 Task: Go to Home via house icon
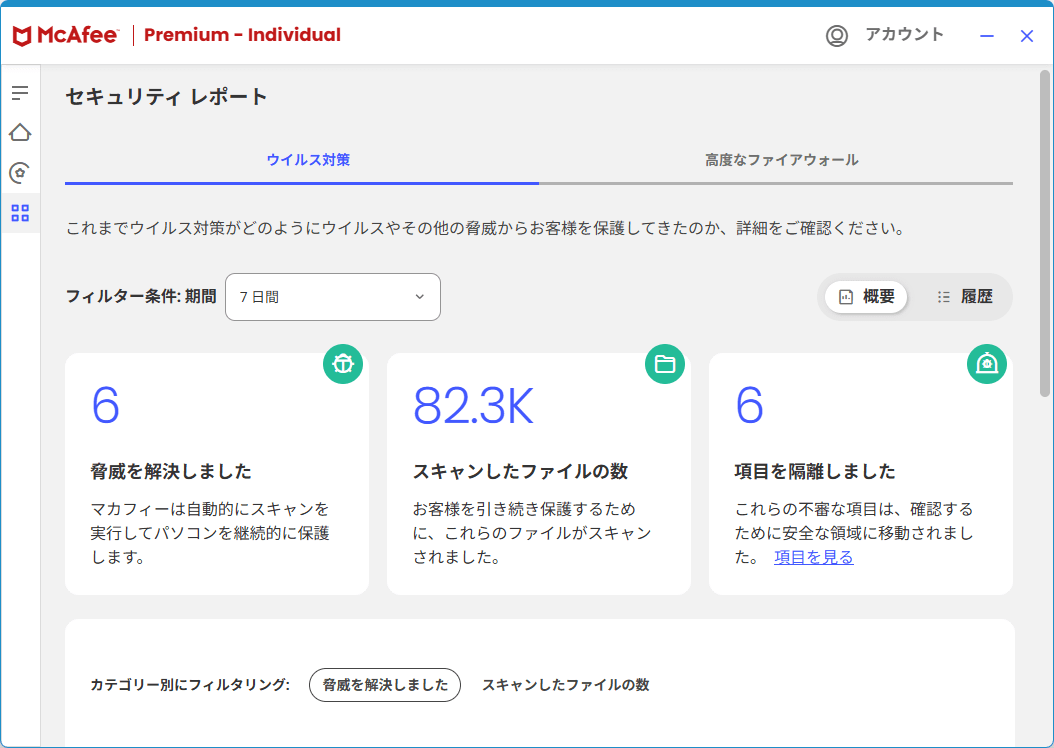[x=20, y=132]
